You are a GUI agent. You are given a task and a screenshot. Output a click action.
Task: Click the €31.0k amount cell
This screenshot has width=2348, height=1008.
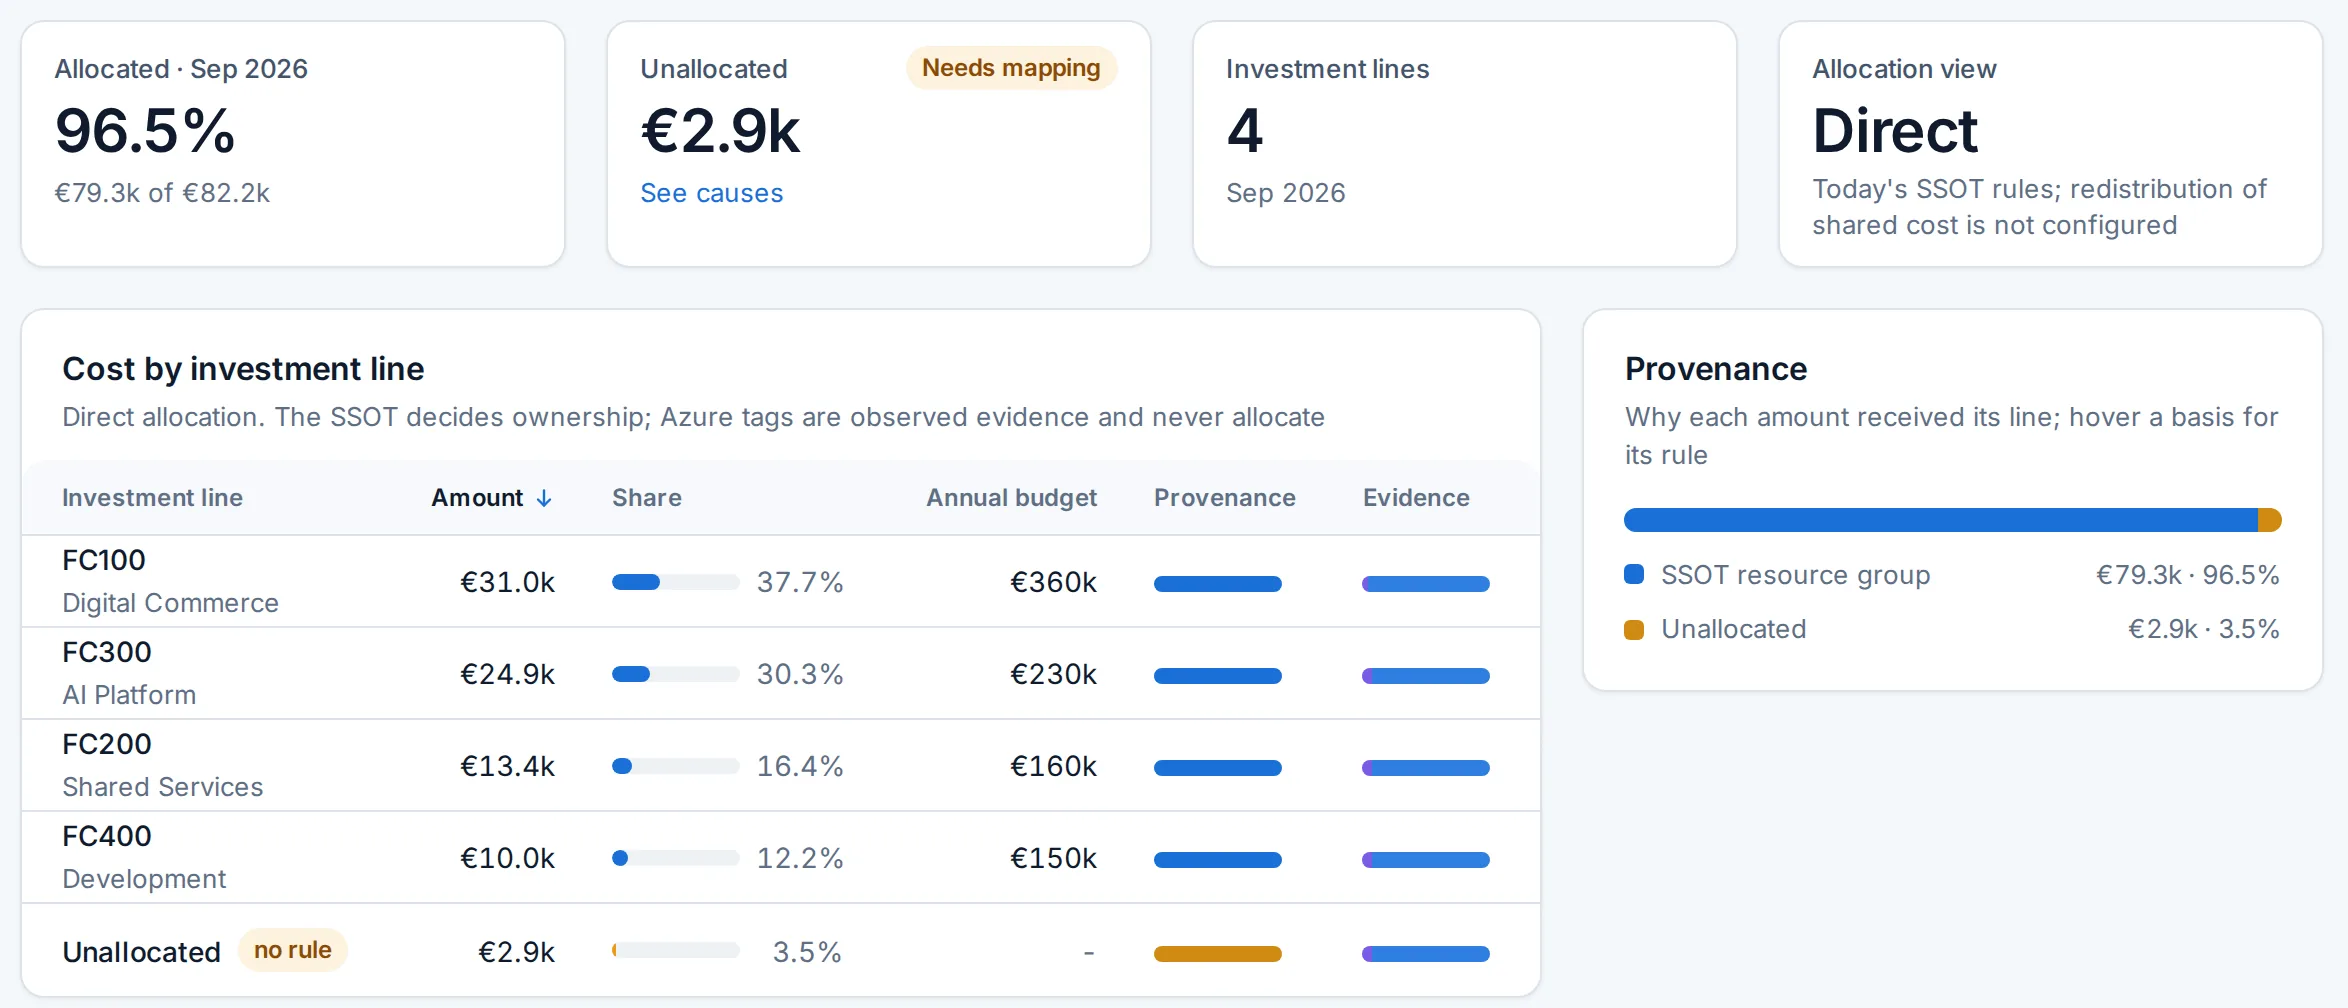click(507, 582)
